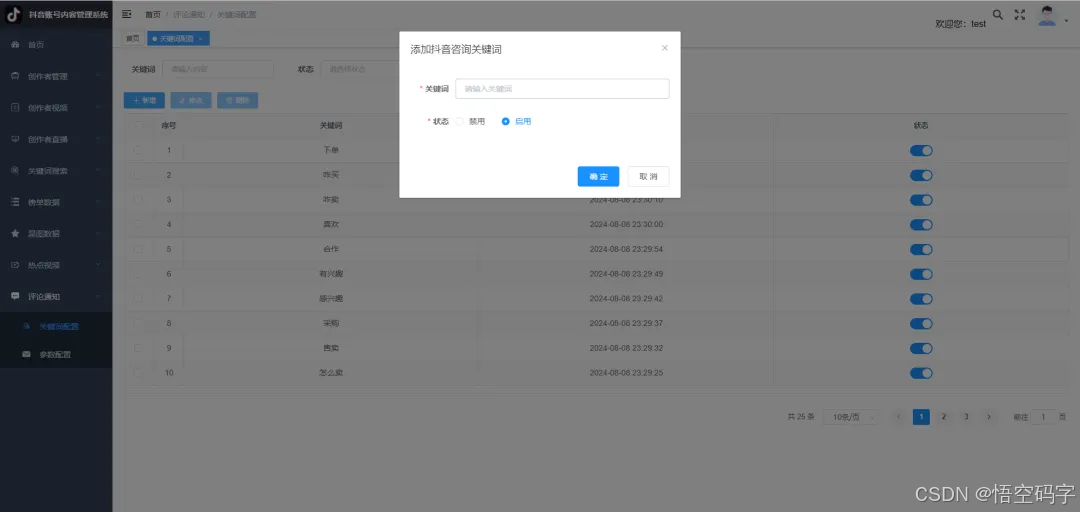Toggle the status switch for 怎么卖 row

pos(921,373)
